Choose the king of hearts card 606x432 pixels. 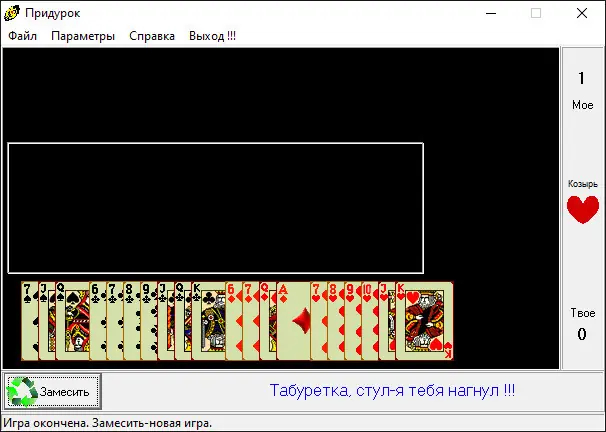[x=424, y=321]
